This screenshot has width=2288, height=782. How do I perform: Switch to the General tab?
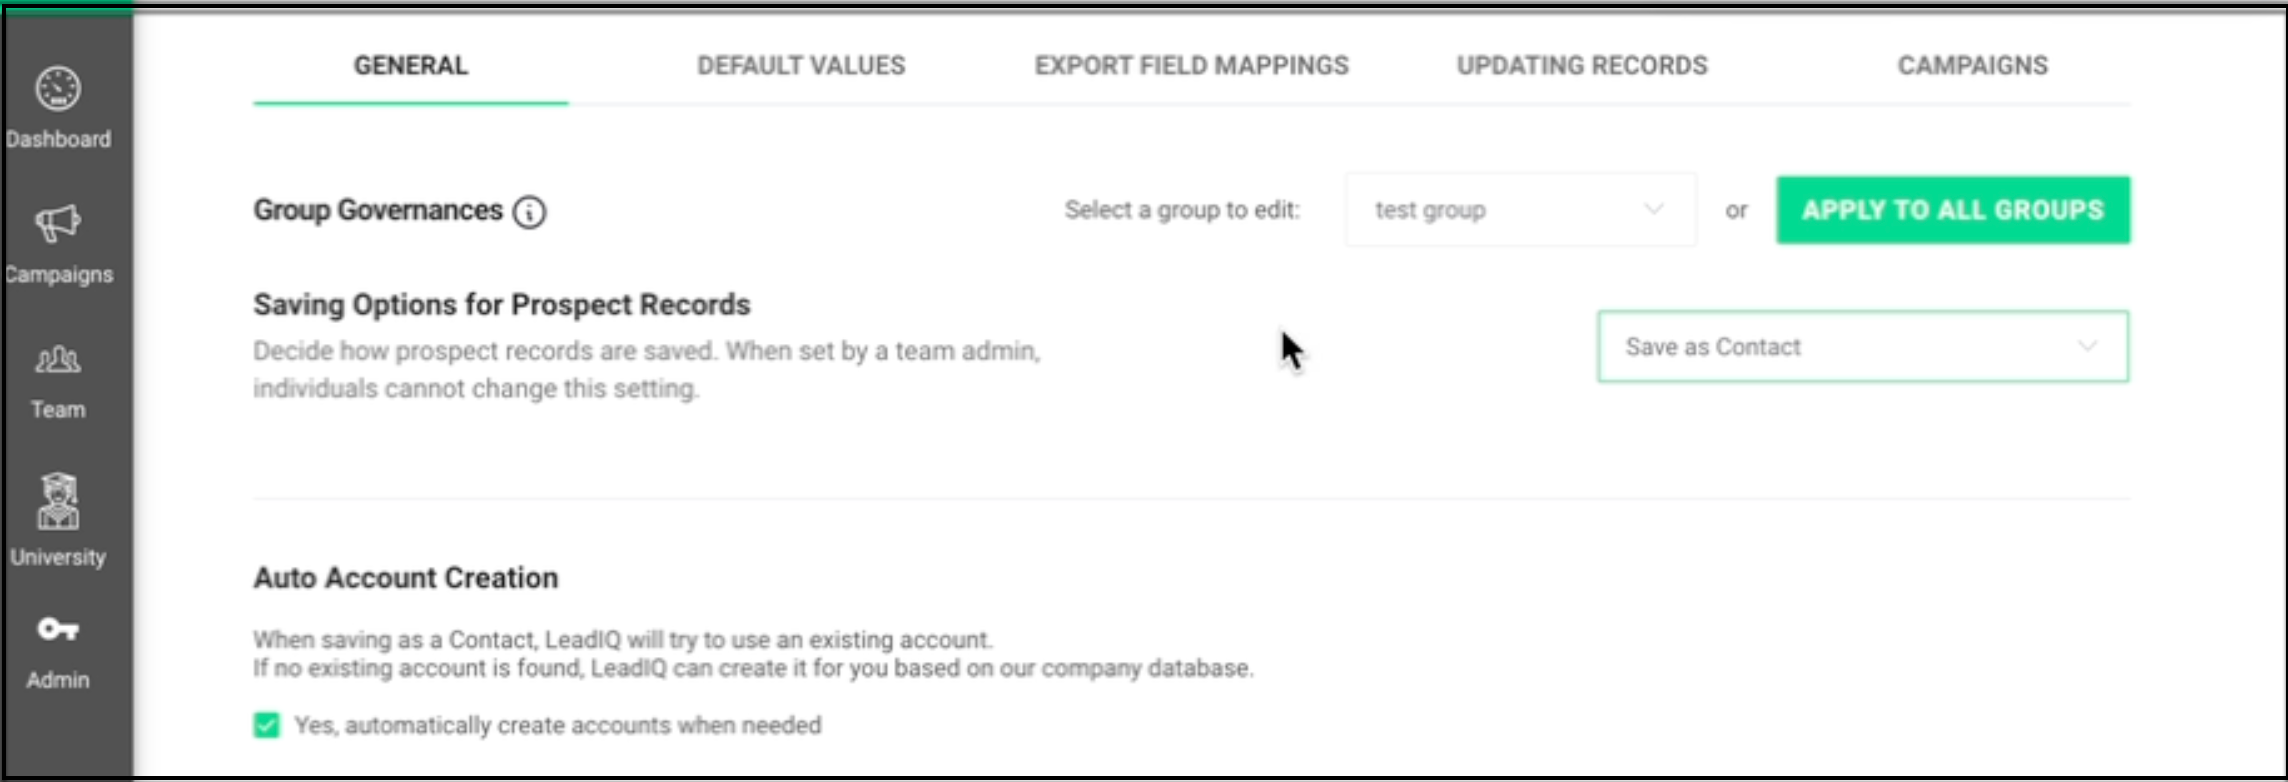point(411,66)
